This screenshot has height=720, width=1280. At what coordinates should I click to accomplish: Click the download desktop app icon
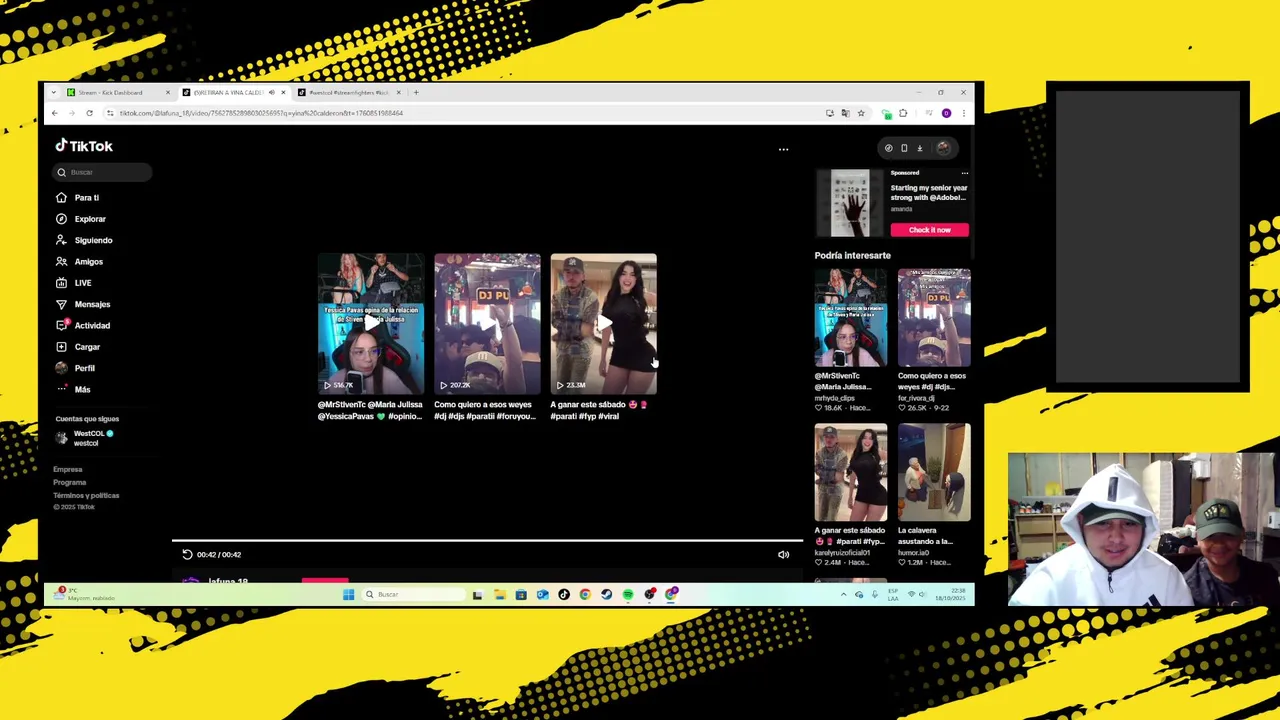tap(920, 148)
